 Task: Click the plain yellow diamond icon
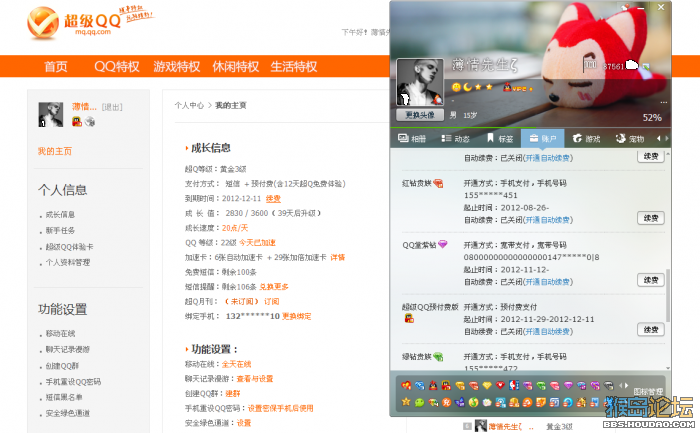pyautogui.click(x=487, y=385)
